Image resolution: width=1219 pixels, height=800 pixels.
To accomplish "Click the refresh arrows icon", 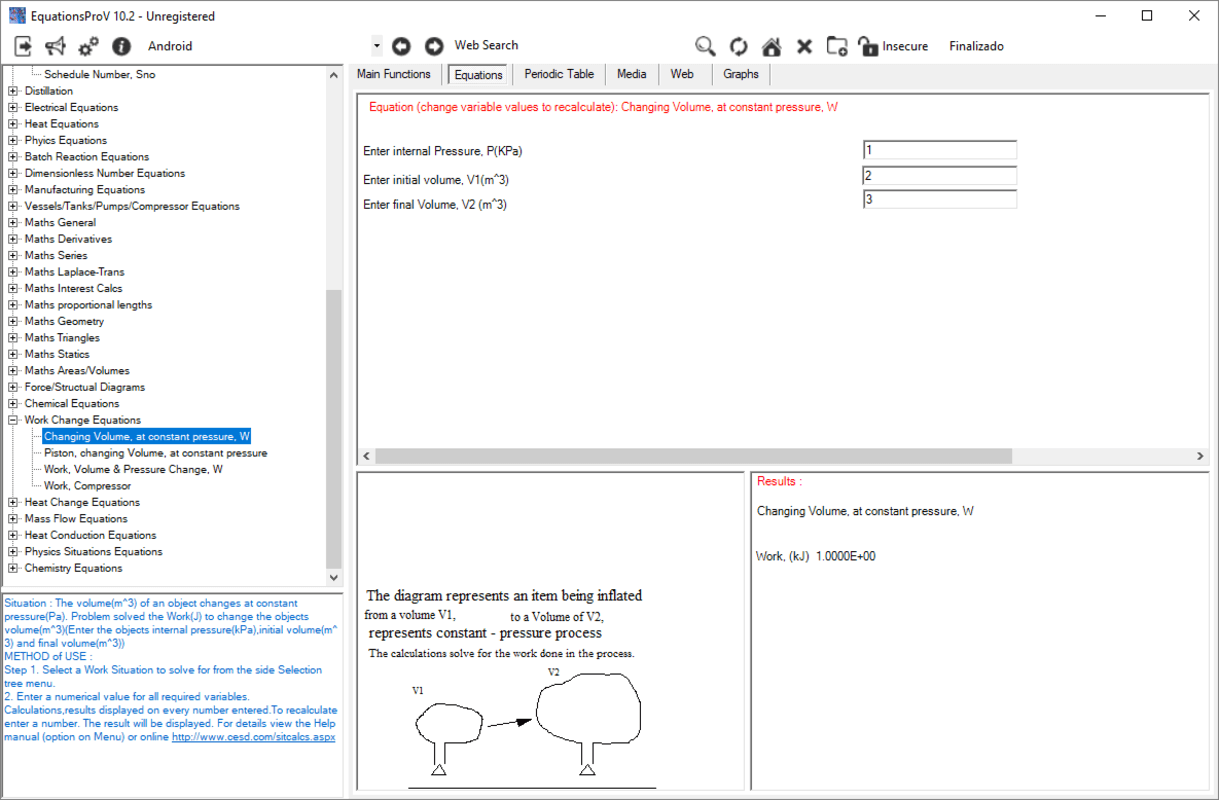I will (738, 46).
